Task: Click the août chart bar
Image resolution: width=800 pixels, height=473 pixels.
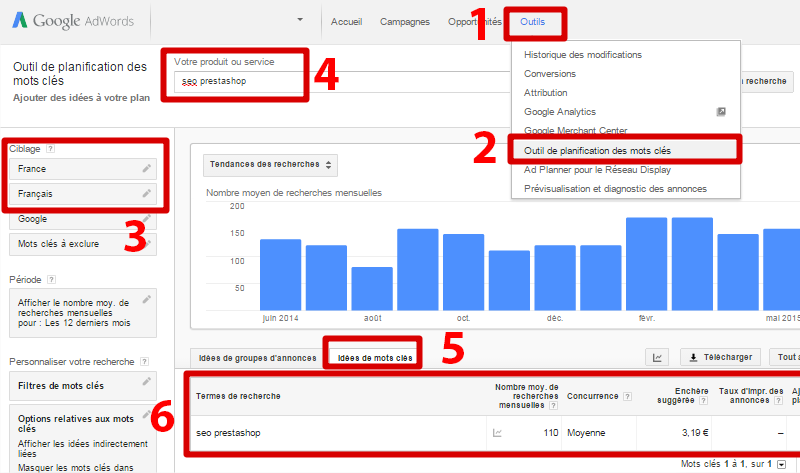Action: pos(372,288)
